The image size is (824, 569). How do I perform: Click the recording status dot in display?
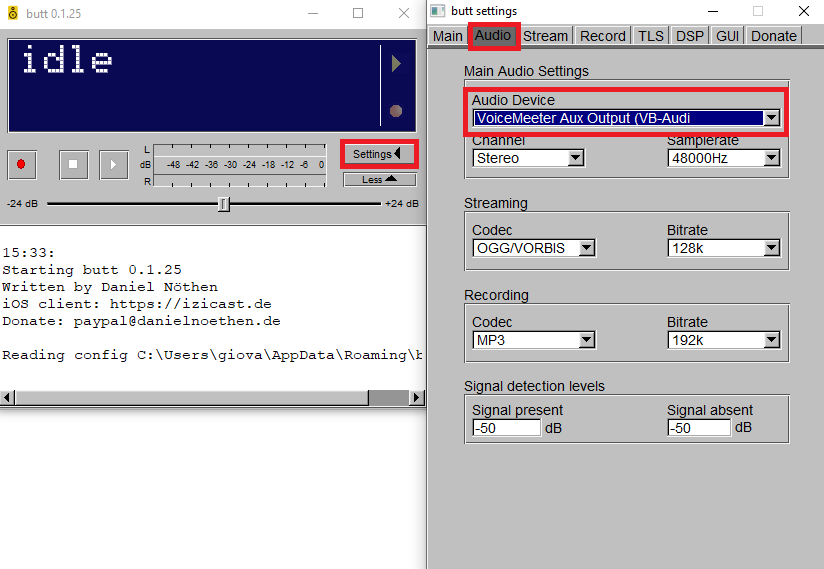396,111
